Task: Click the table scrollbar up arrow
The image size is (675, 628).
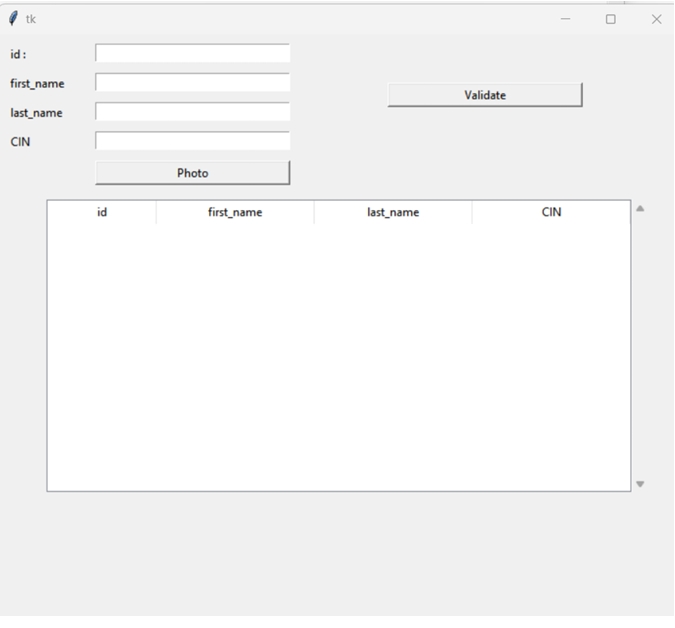Action: coord(640,209)
